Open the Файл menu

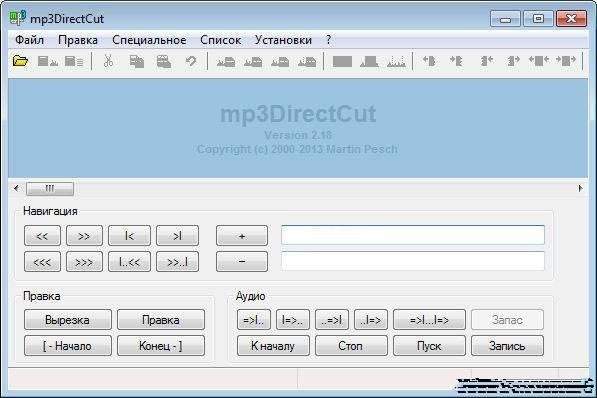(29, 40)
